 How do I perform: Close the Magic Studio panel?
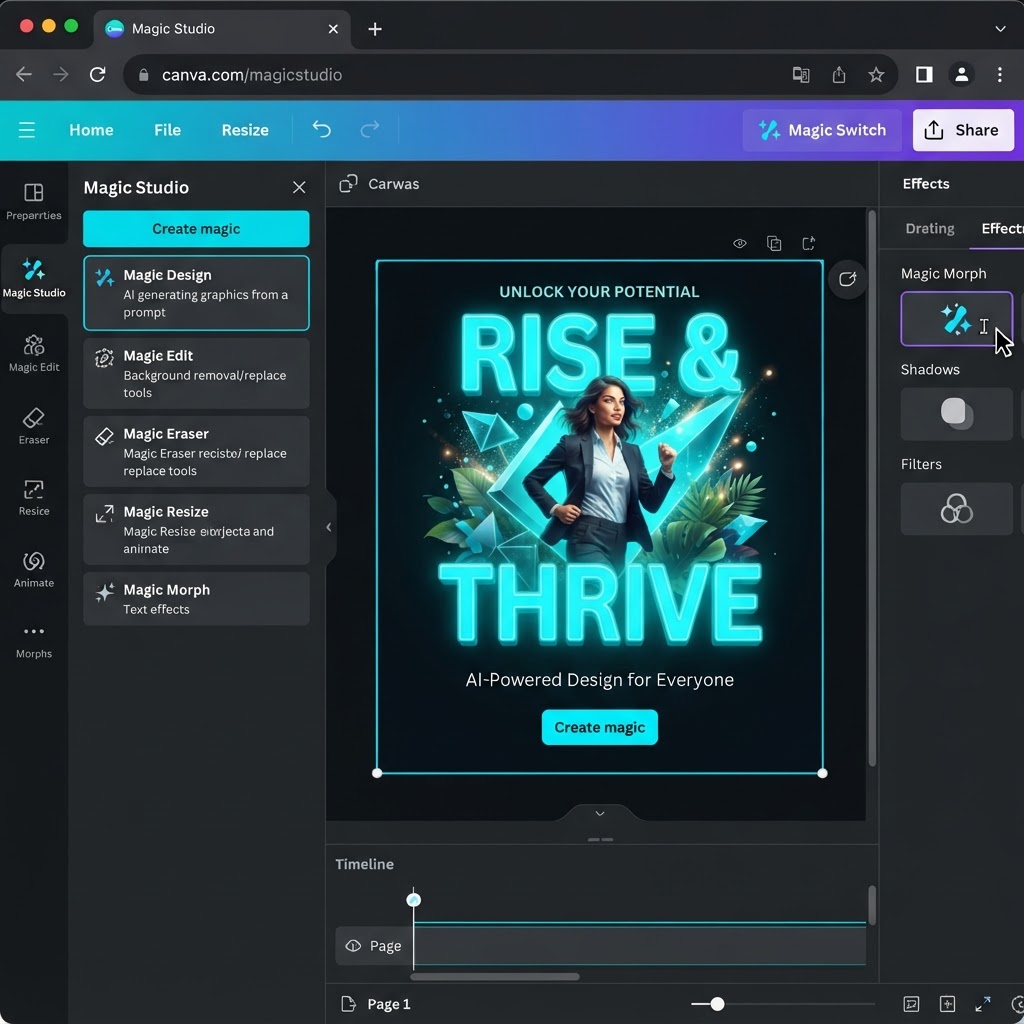pyautogui.click(x=299, y=187)
